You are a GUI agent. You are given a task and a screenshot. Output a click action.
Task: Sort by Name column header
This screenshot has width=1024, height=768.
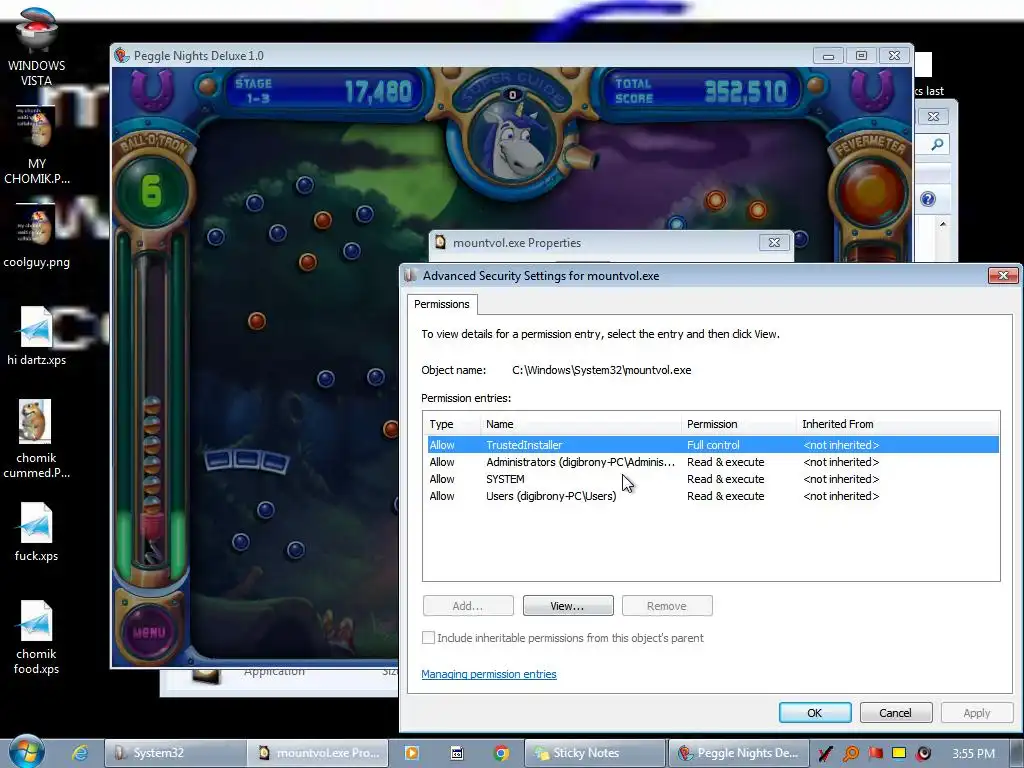tap(580, 424)
